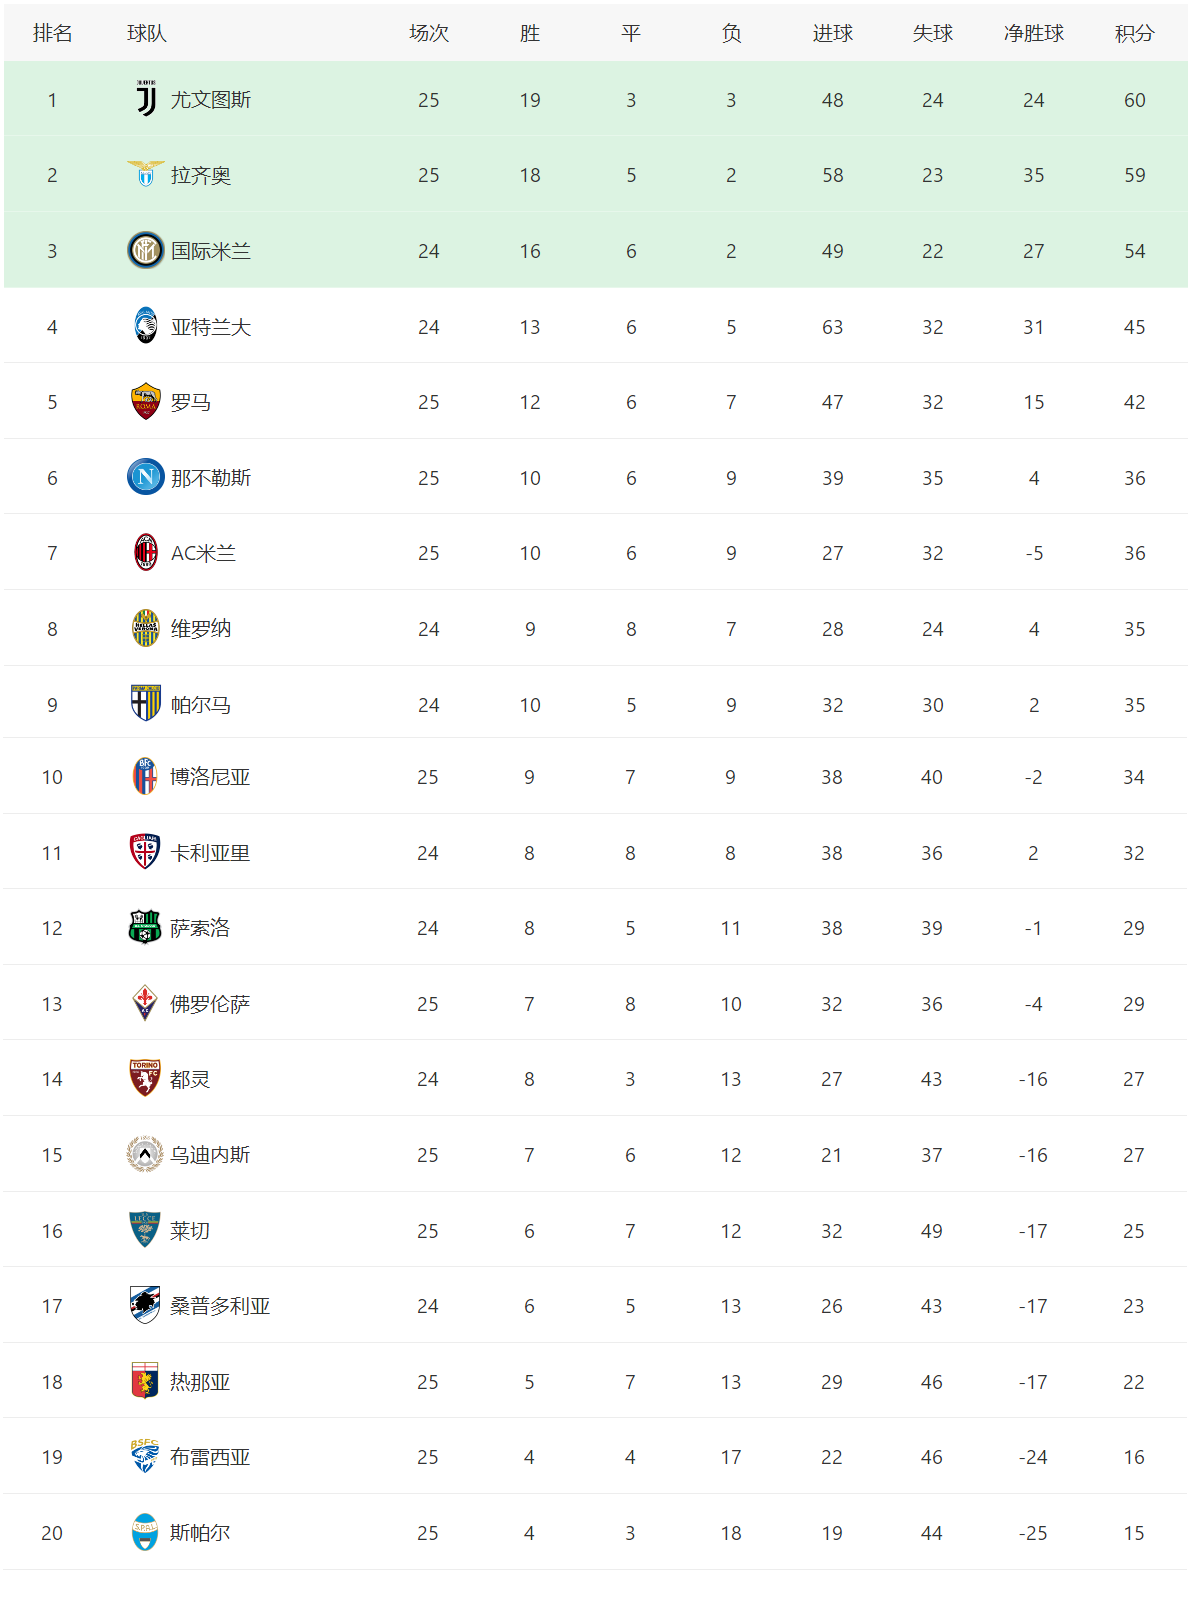Click the Sampdoria (桑普多利亚) crest icon
The image size is (1195, 1624).
(x=145, y=1306)
